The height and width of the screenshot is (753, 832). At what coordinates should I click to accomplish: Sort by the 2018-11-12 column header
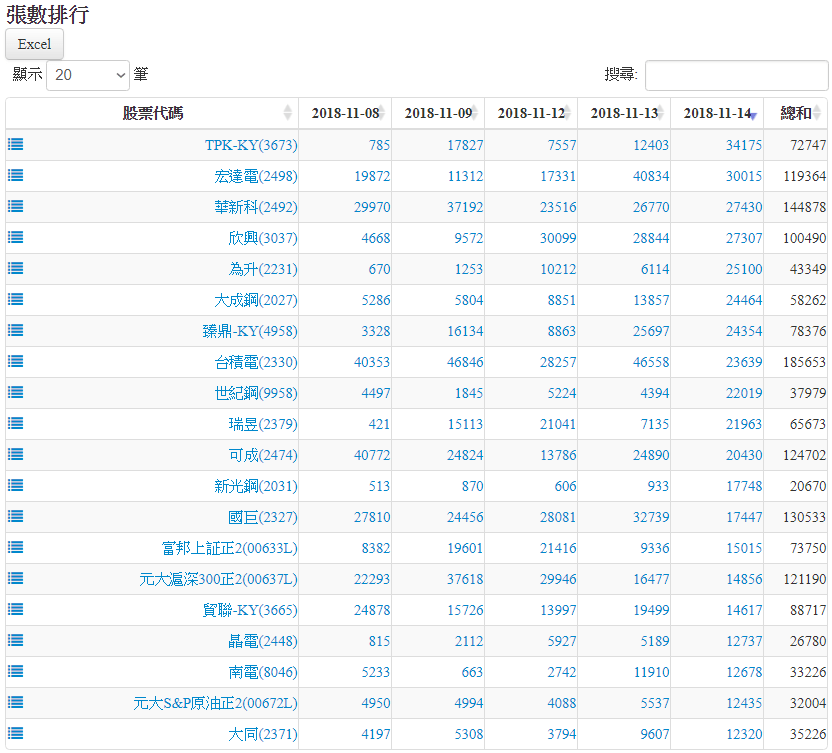pos(530,113)
